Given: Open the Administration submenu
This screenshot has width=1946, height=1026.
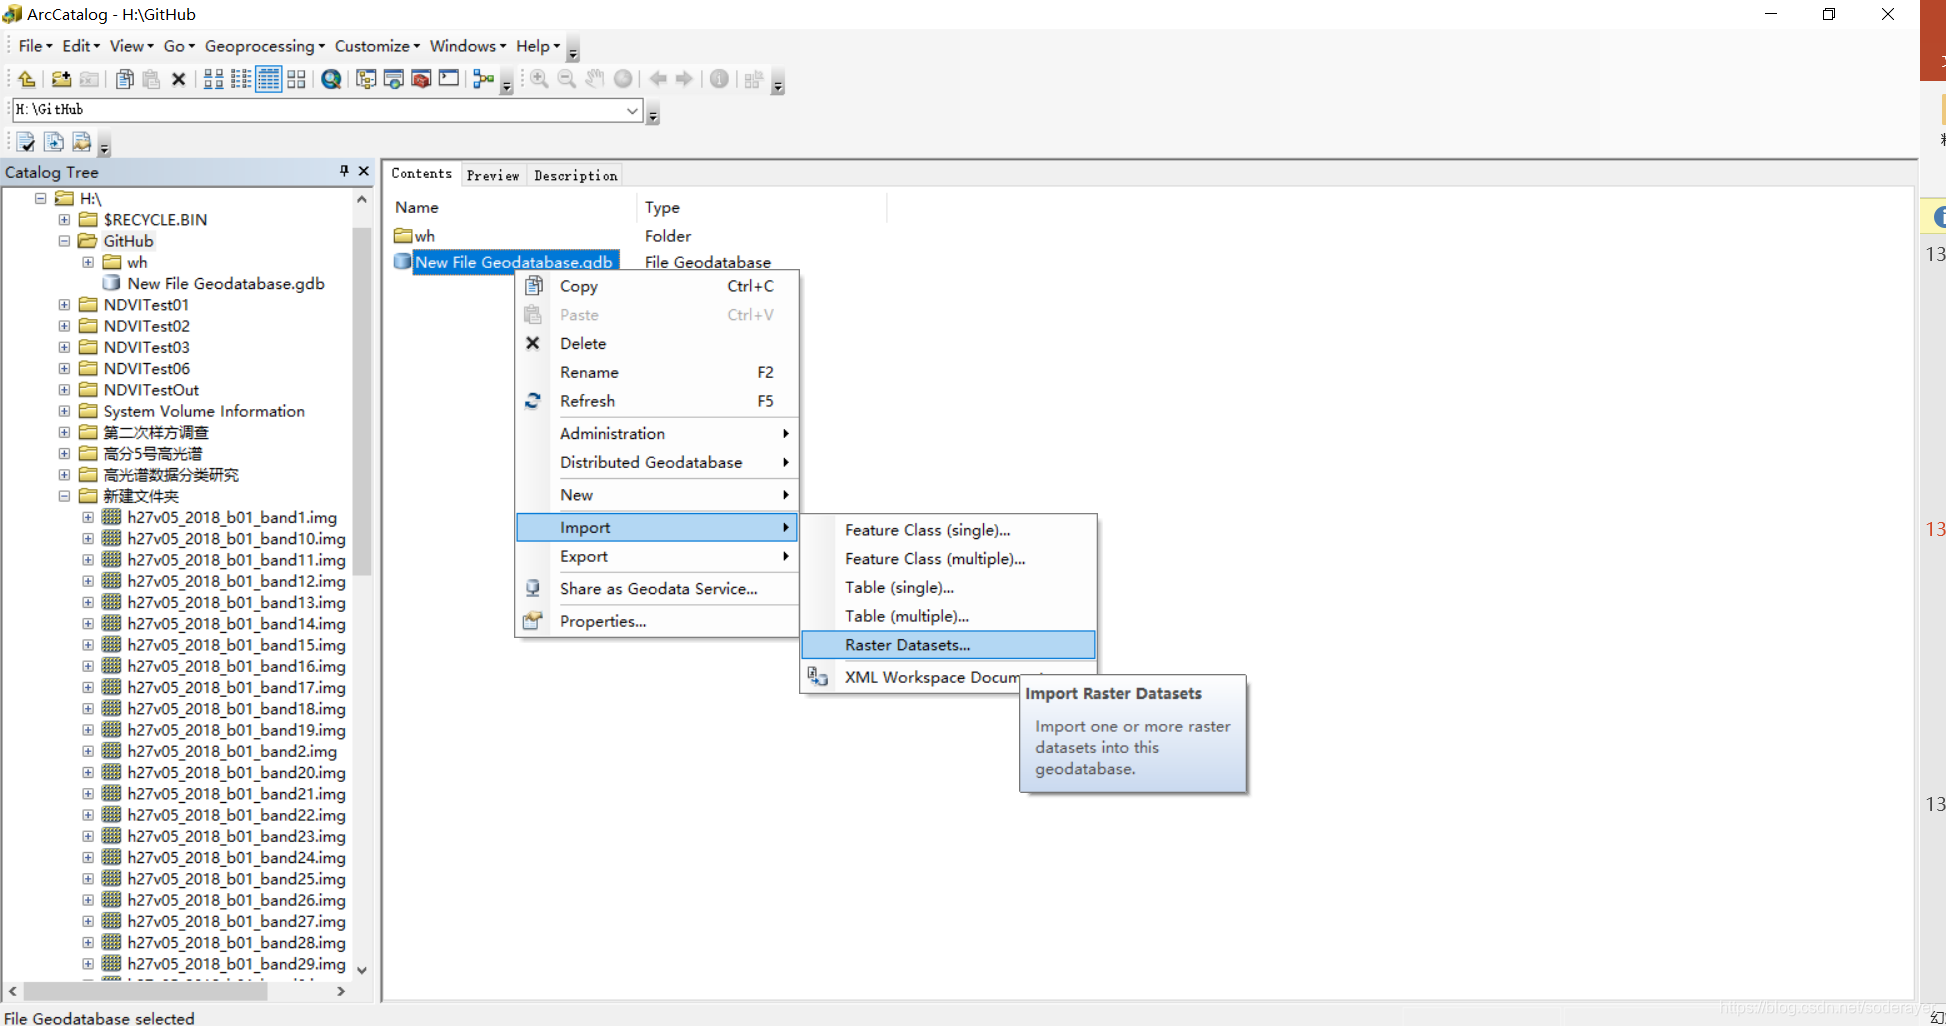Looking at the screenshot, I should pos(657,433).
